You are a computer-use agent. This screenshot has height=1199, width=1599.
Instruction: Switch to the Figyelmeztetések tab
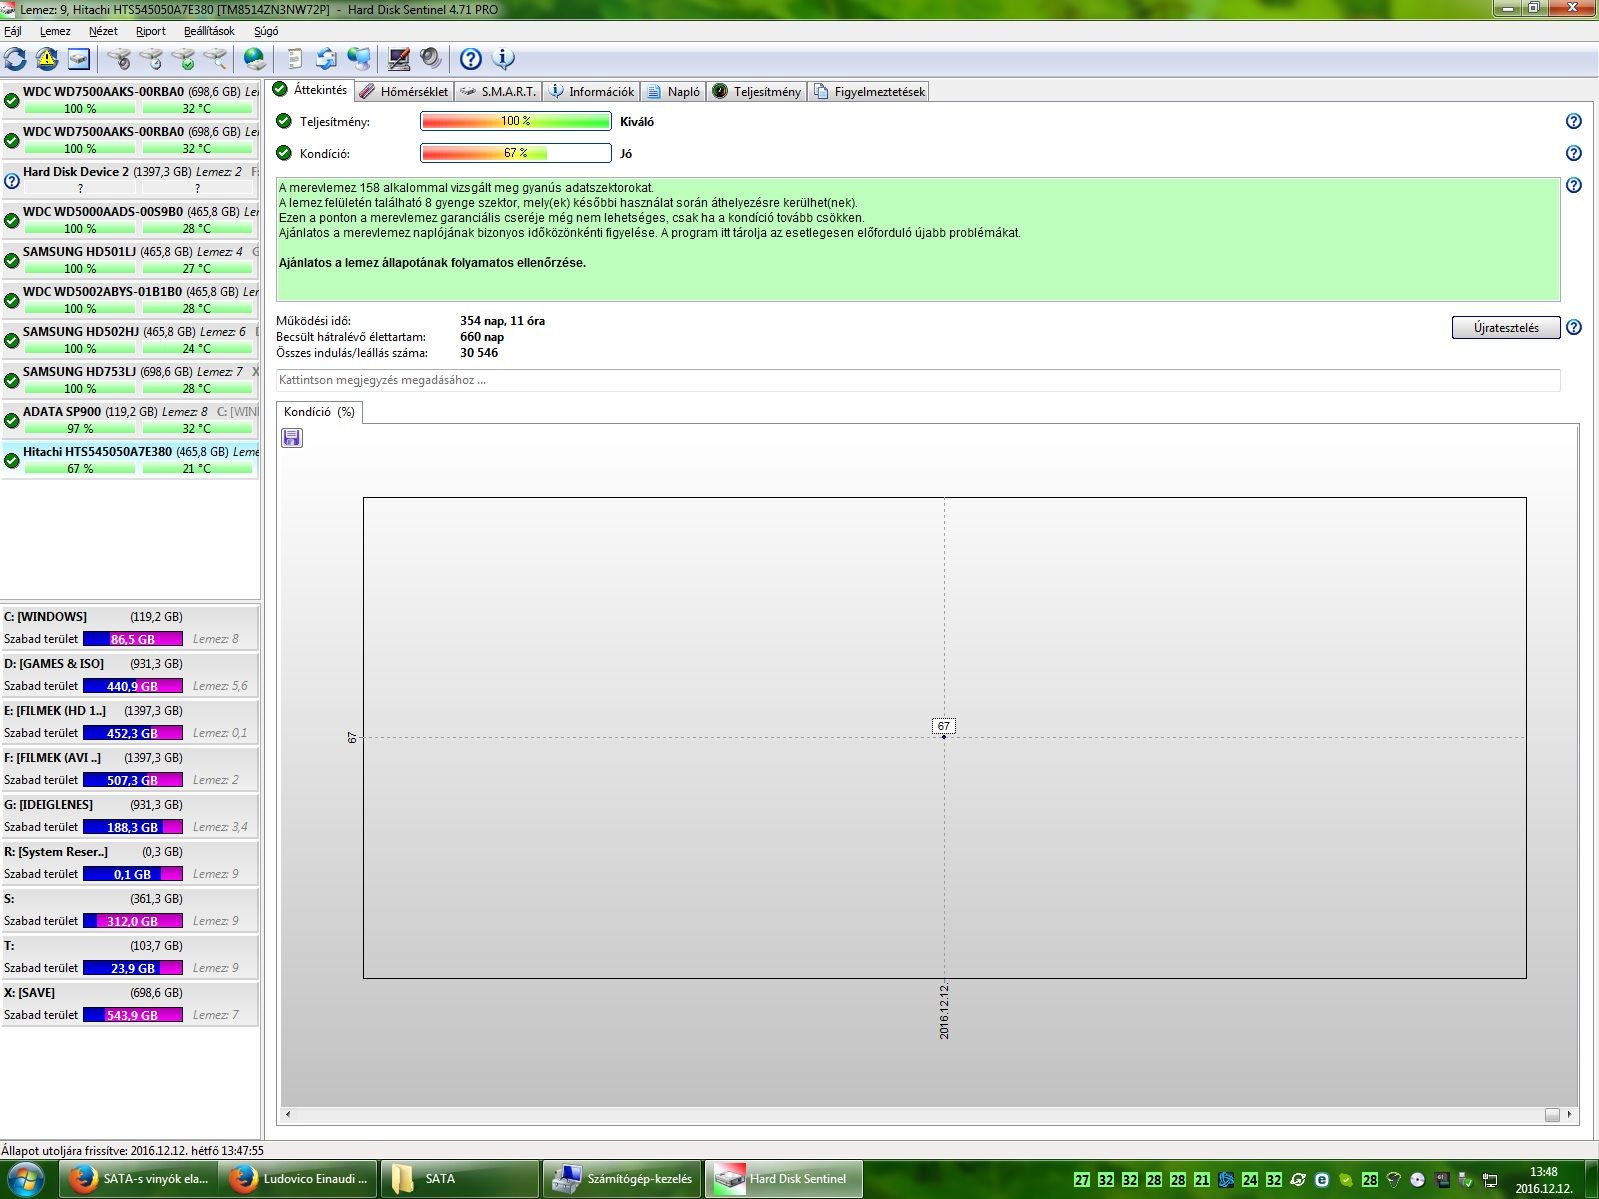(x=869, y=91)
